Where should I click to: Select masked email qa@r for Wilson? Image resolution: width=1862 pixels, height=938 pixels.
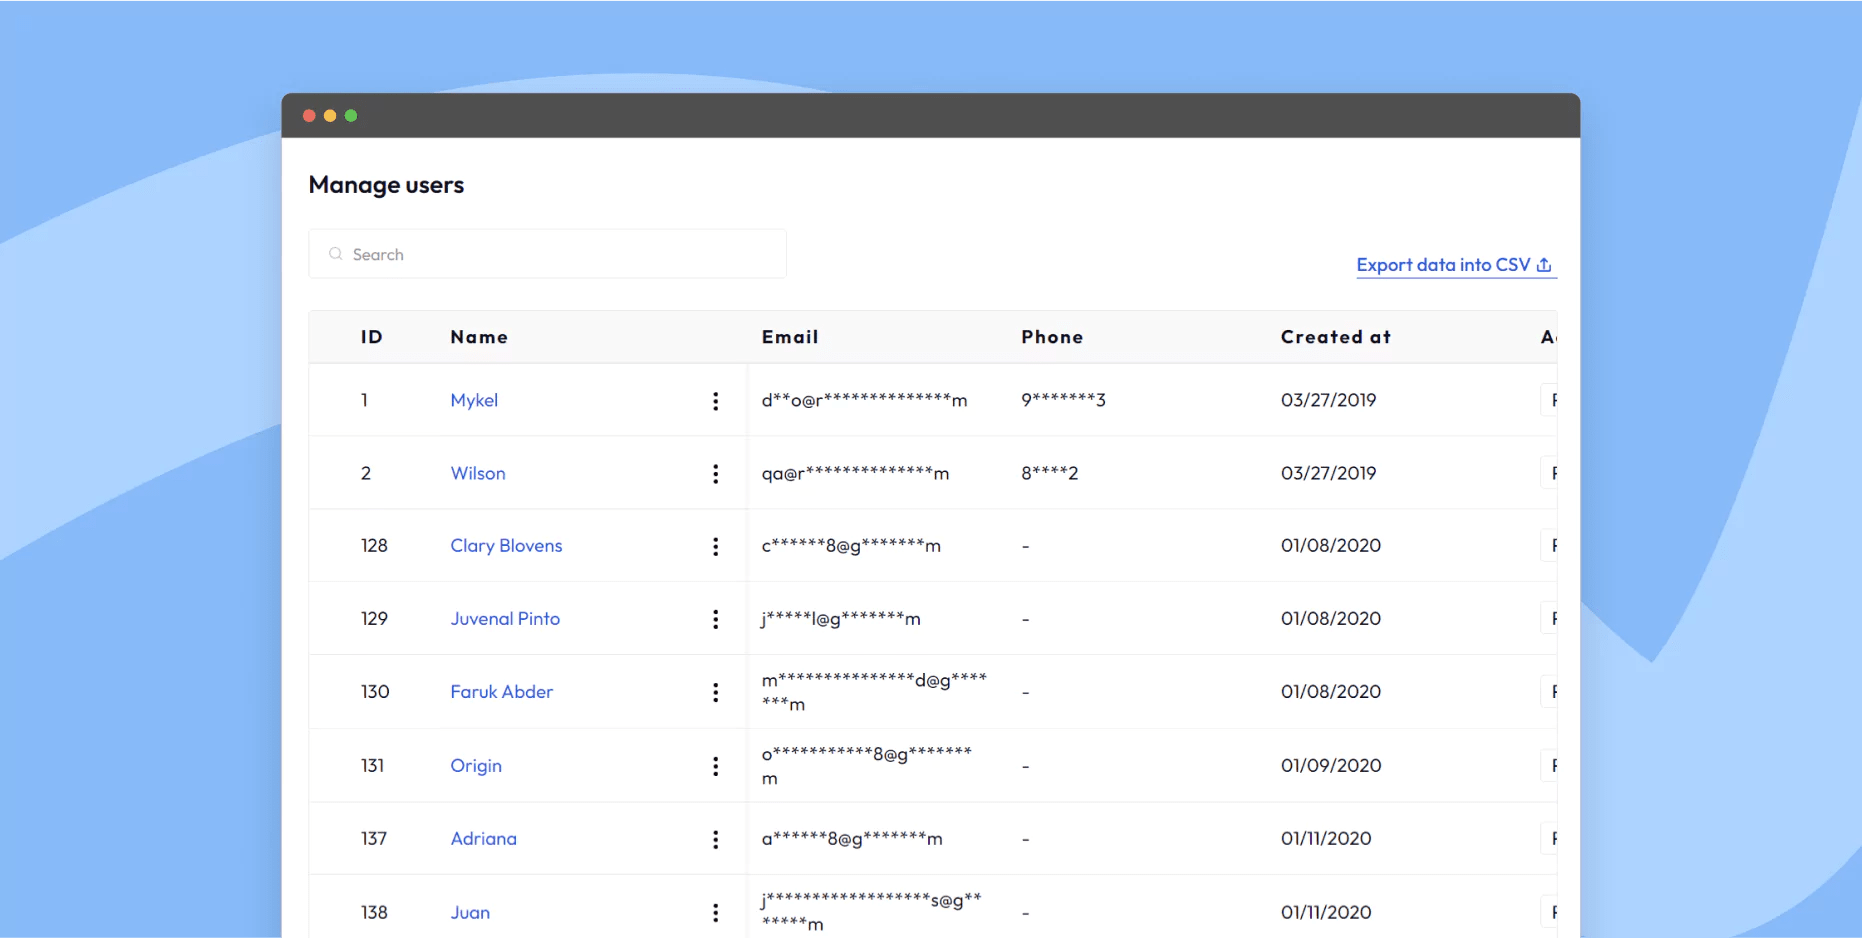[x=855, y=473]
